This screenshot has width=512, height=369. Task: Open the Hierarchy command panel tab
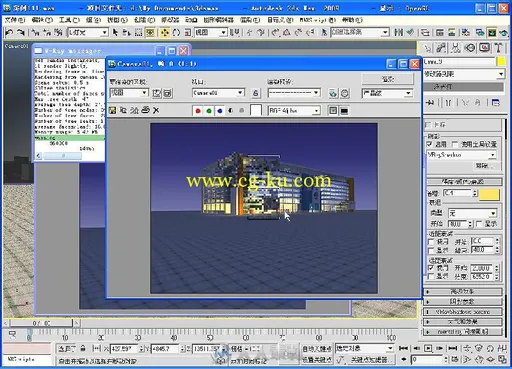point(455,48)
